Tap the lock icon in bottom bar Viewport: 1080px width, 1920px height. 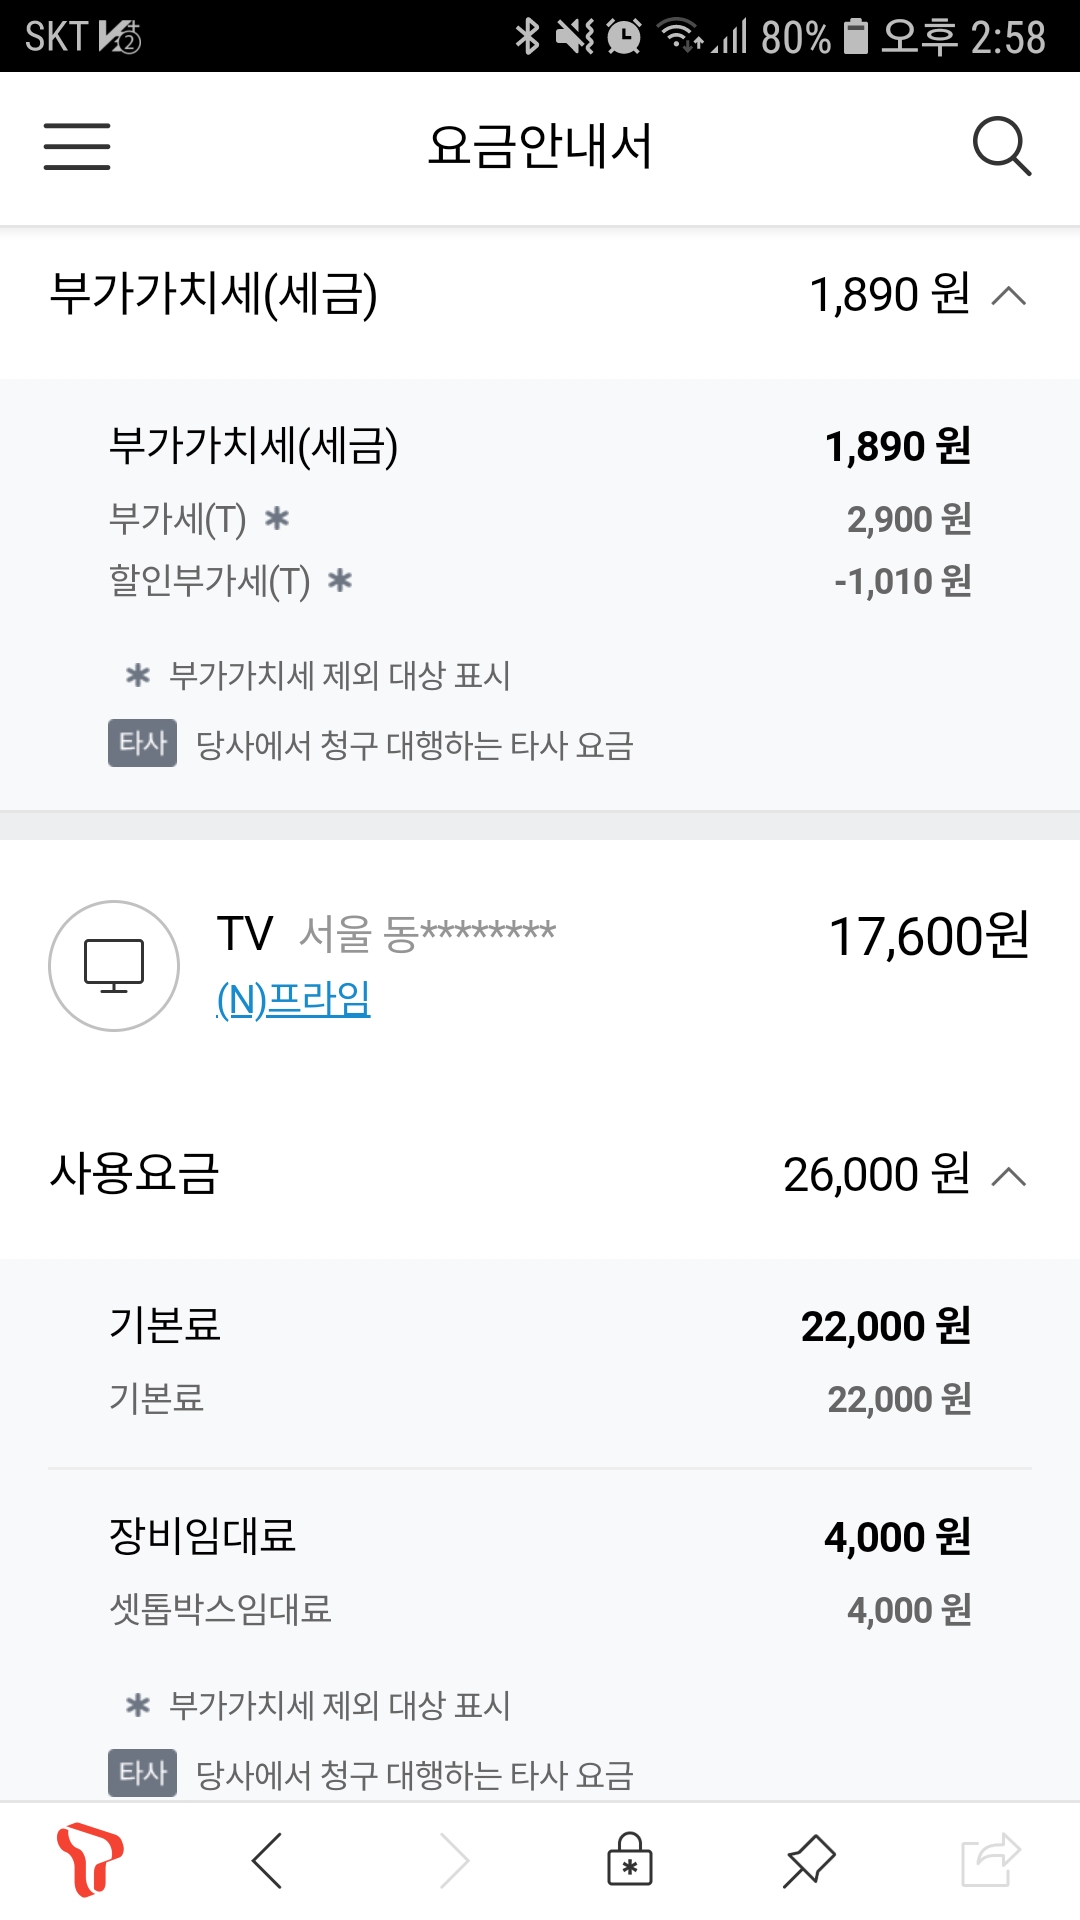point(630,1861)
